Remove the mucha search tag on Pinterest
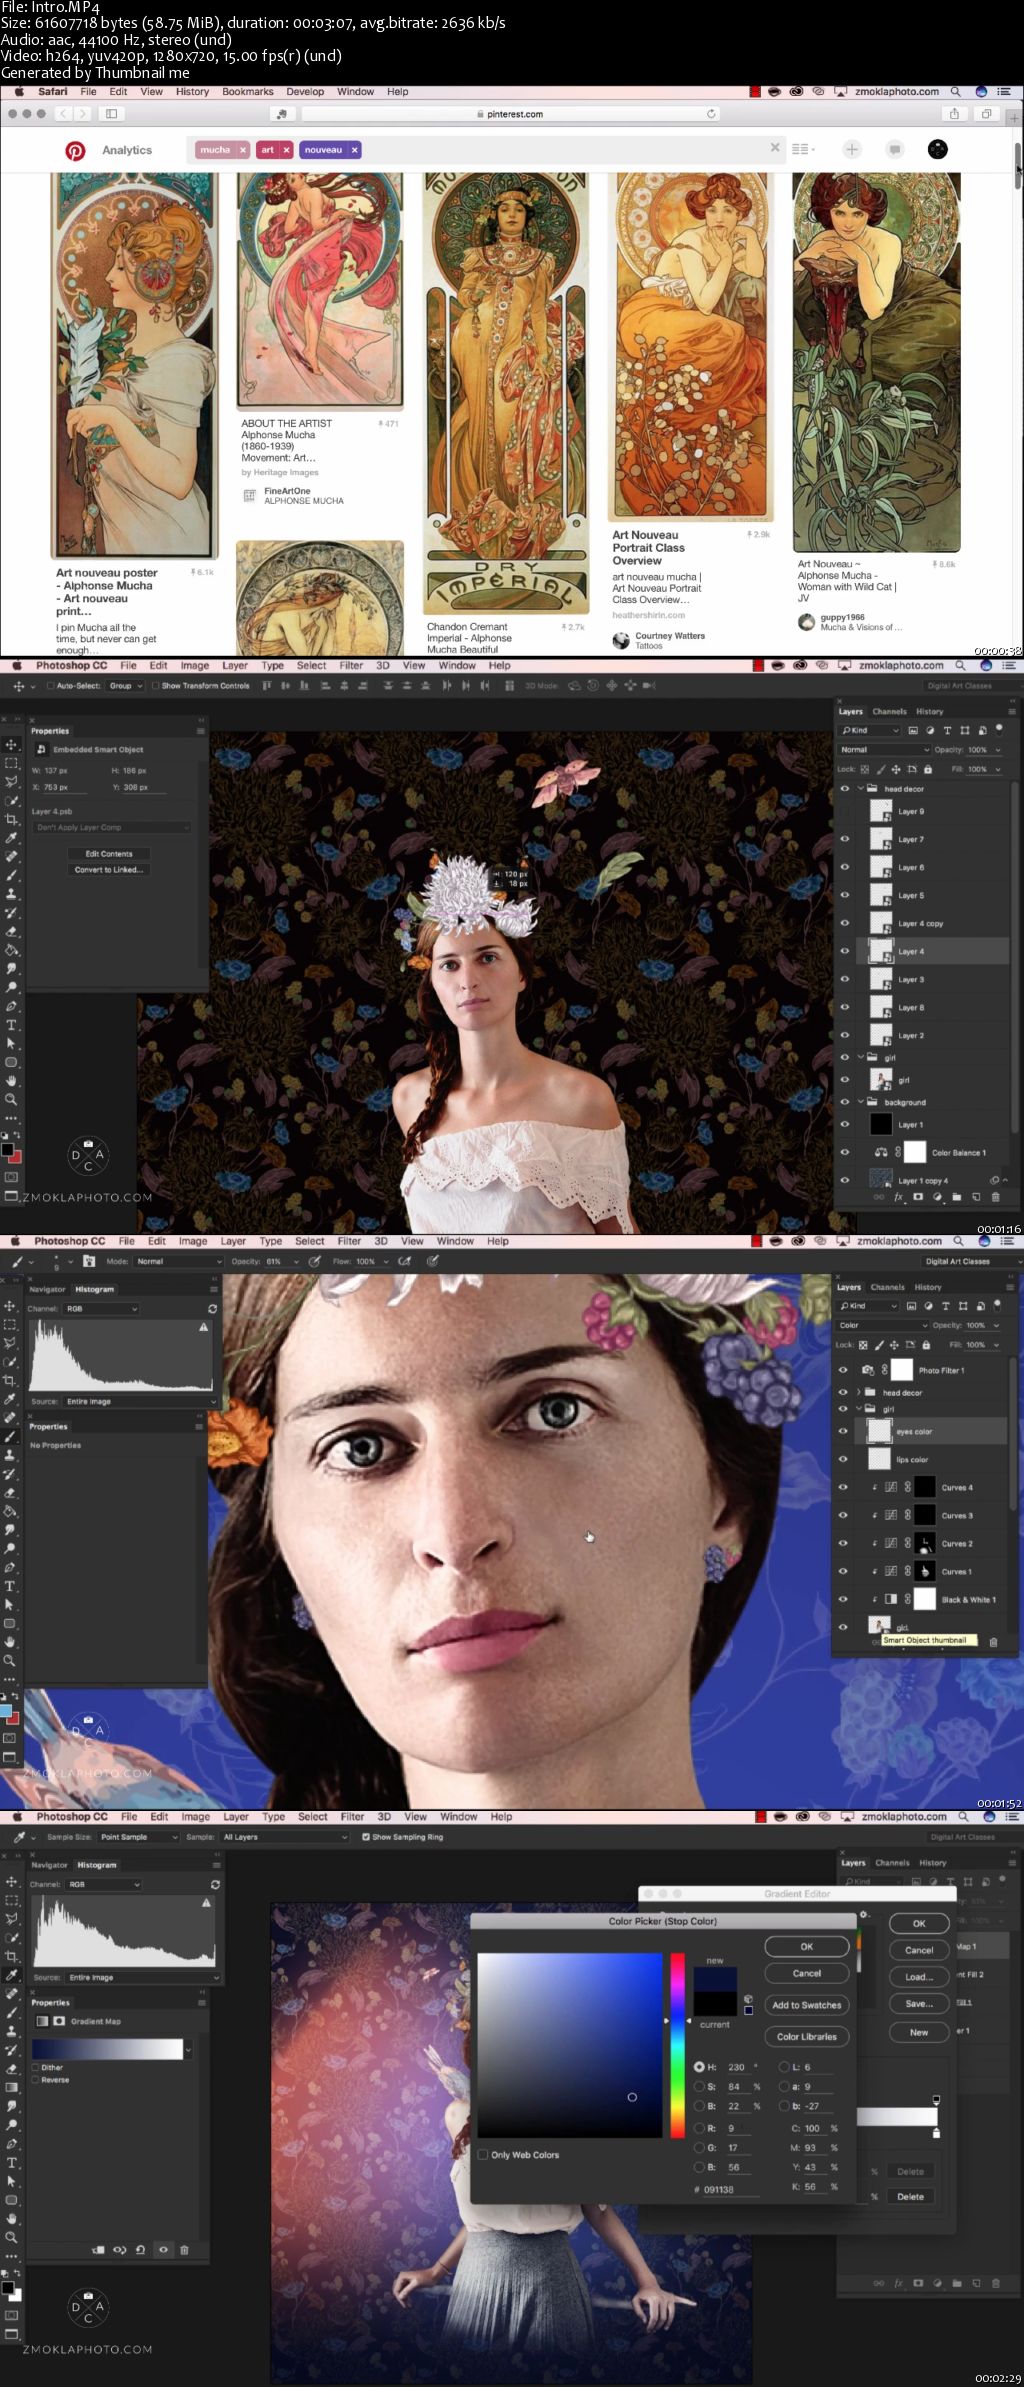1024x2387 pixels. pyautogui.click(x=242, y=150)
